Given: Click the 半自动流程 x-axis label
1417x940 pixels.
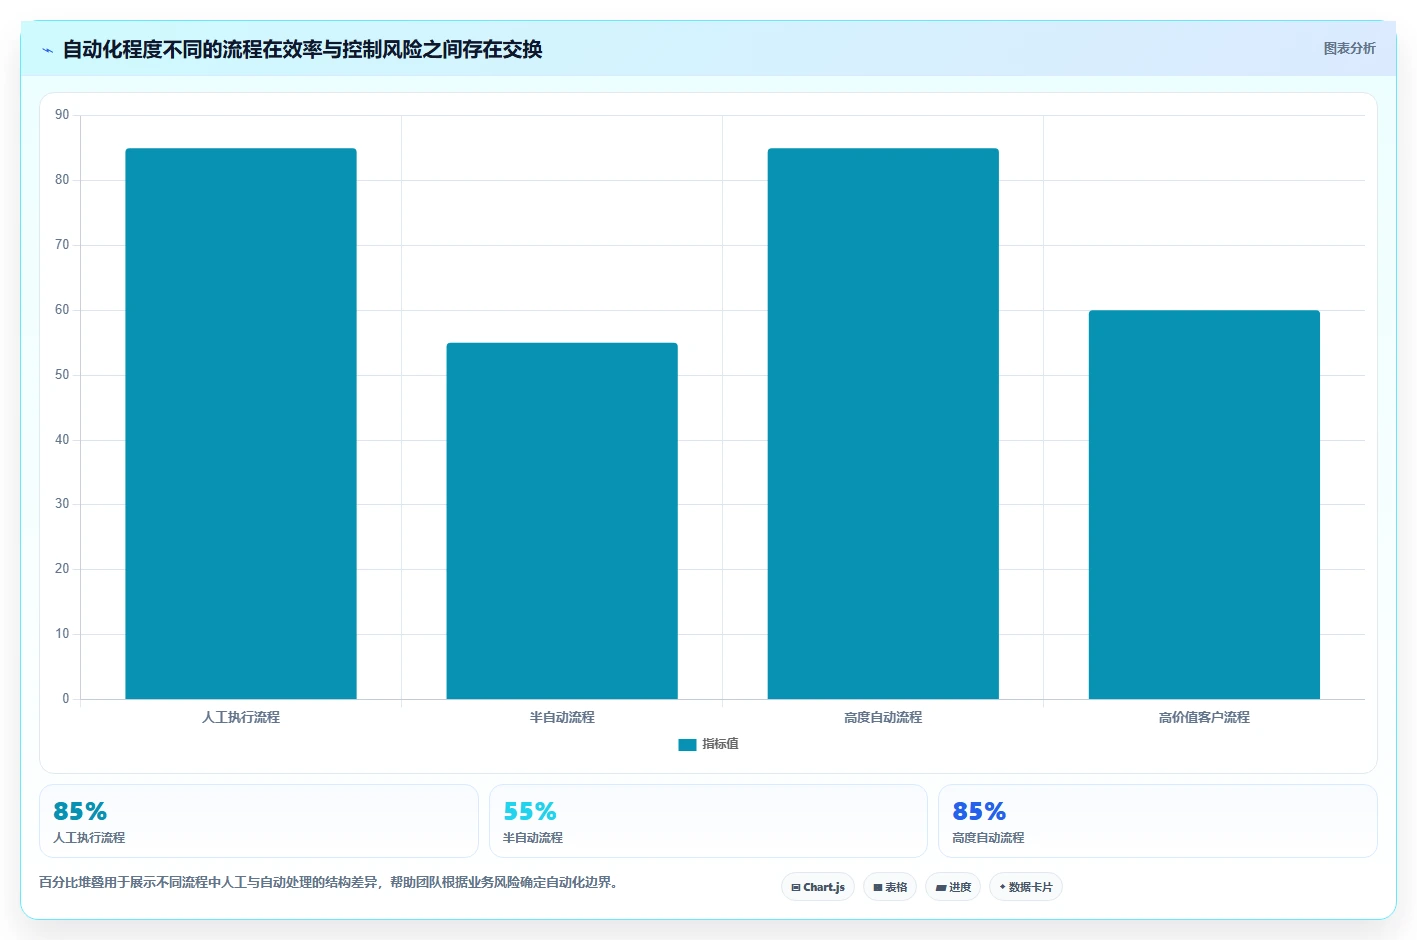Looking at the screenshot, I should 562,717.
